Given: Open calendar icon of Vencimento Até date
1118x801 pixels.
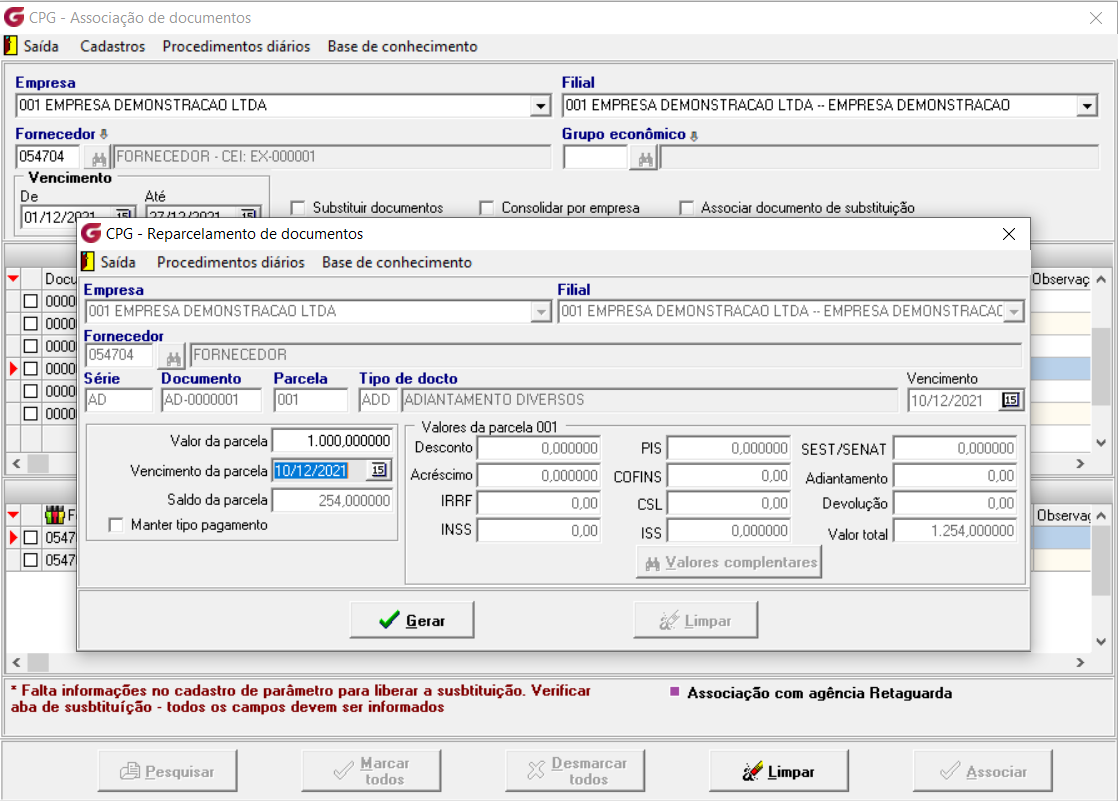Looking at the screenshot, I should (x=248, y=215).
